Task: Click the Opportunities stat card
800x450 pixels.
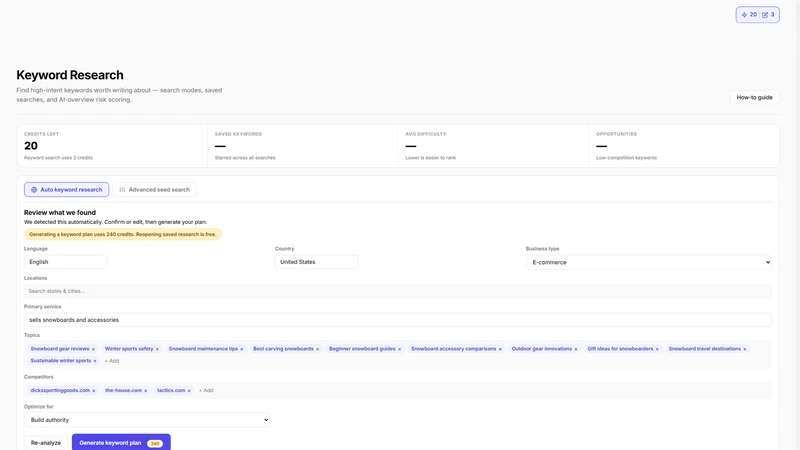Action: coord(684,146)
